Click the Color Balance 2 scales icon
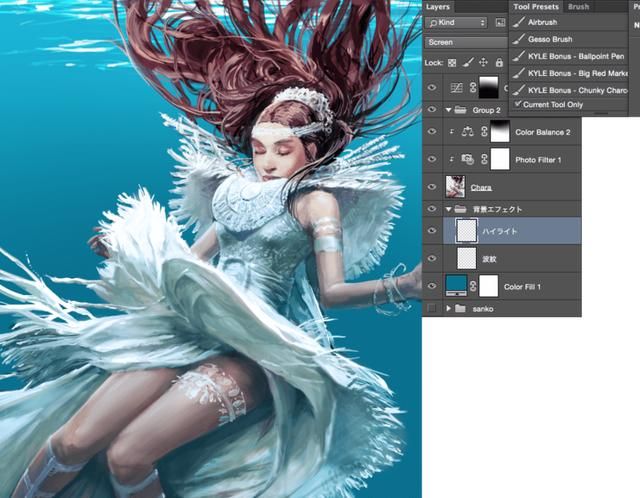 (x=467, y=132)
